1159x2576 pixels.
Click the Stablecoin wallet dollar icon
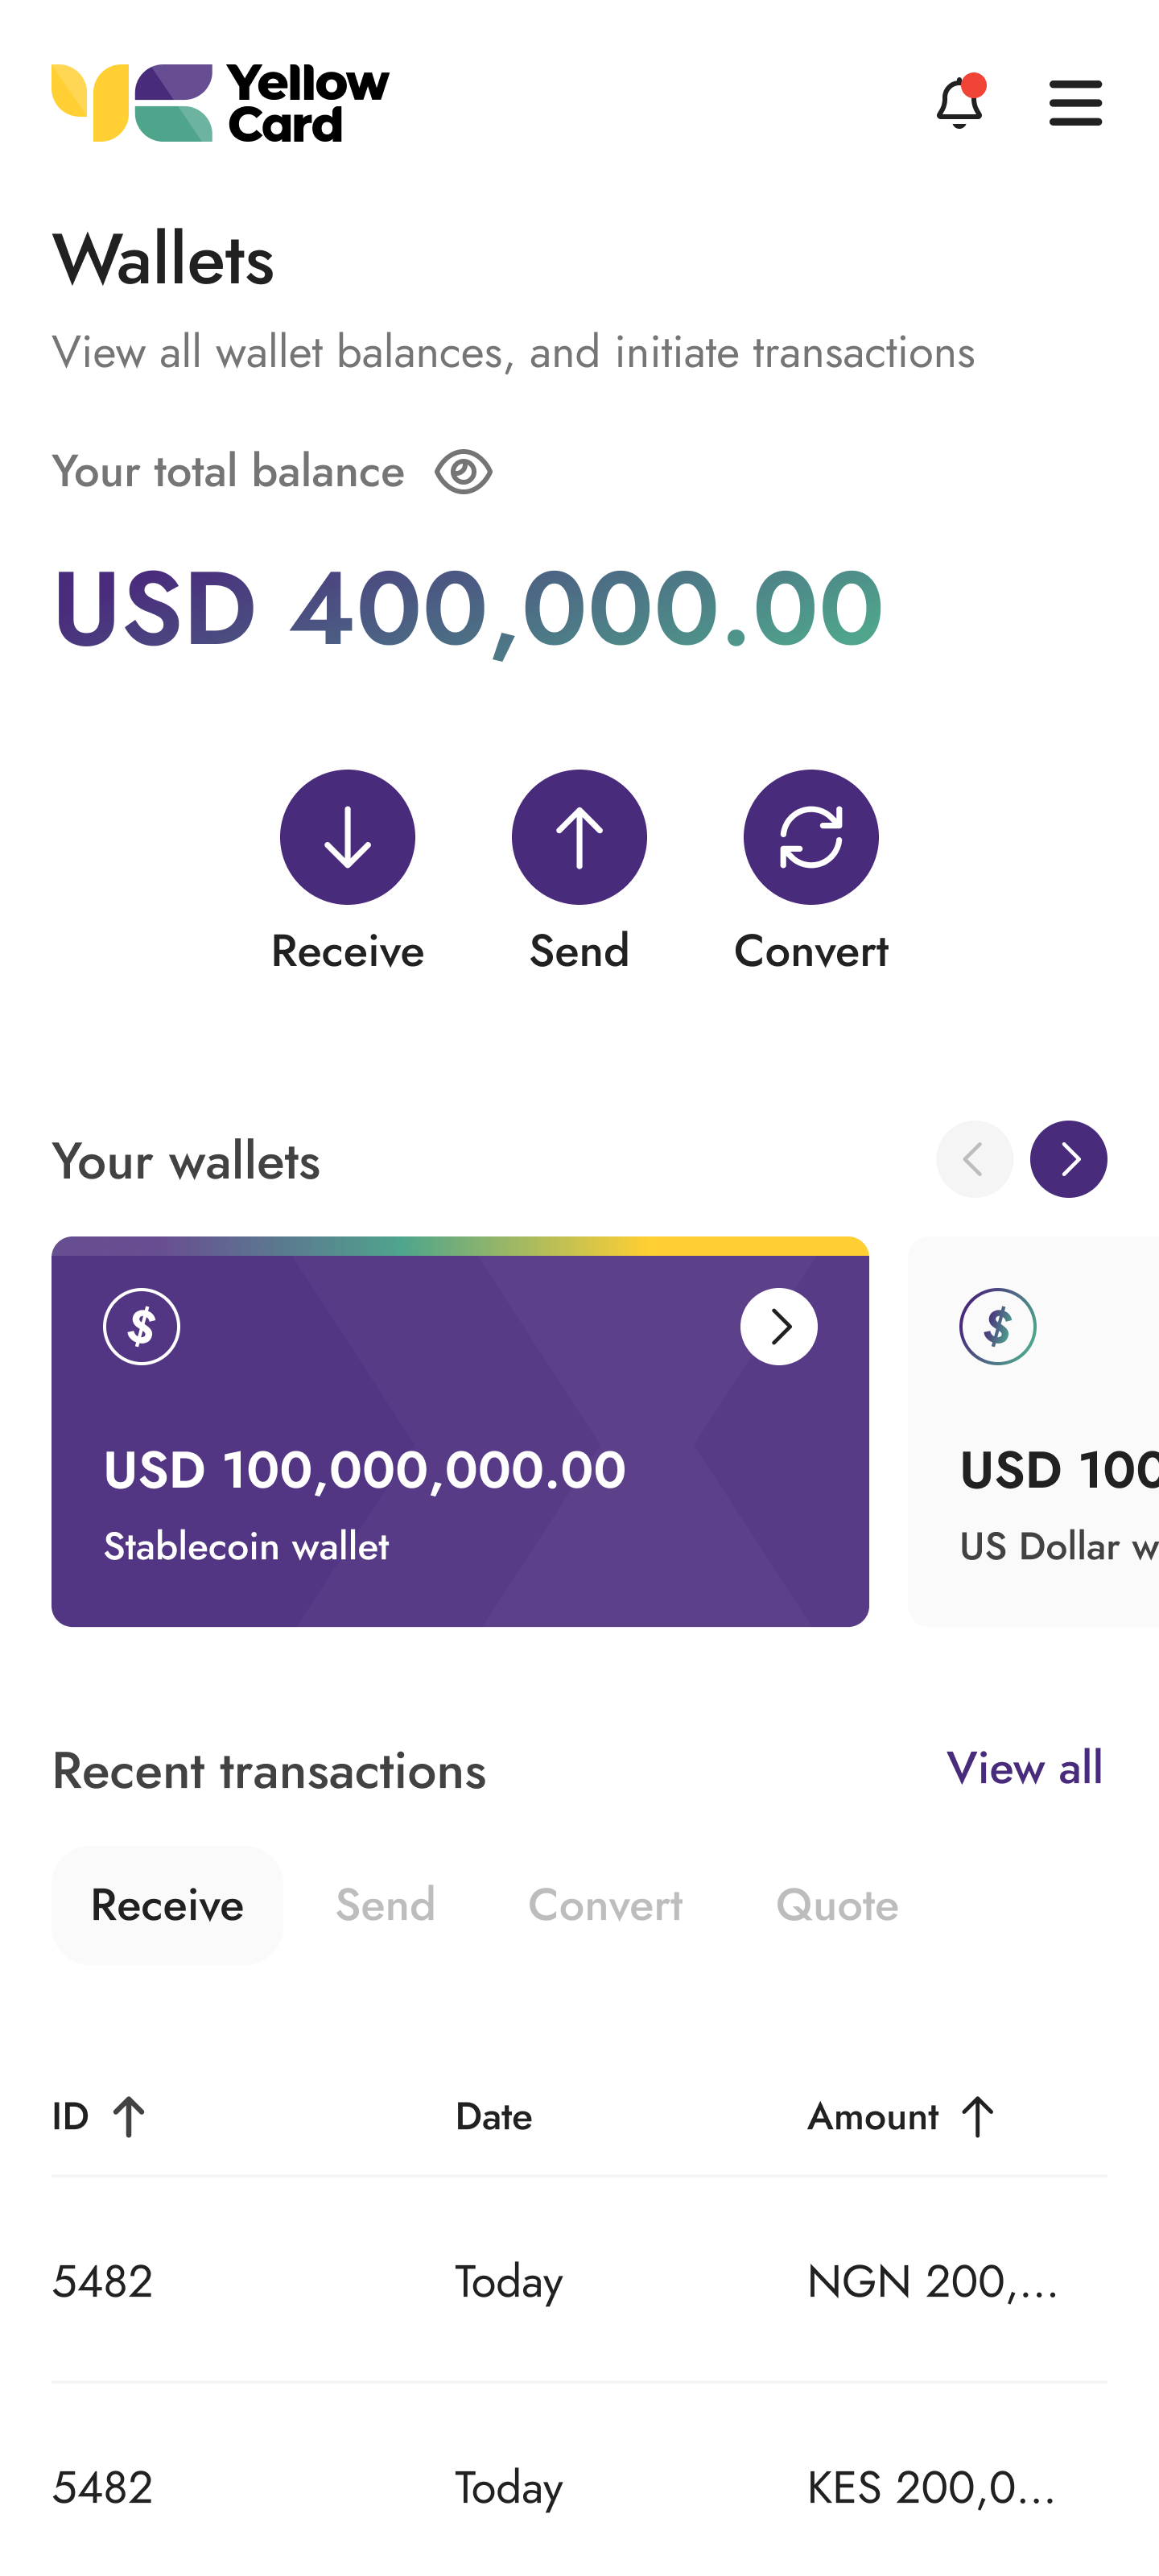(142, 1327)
